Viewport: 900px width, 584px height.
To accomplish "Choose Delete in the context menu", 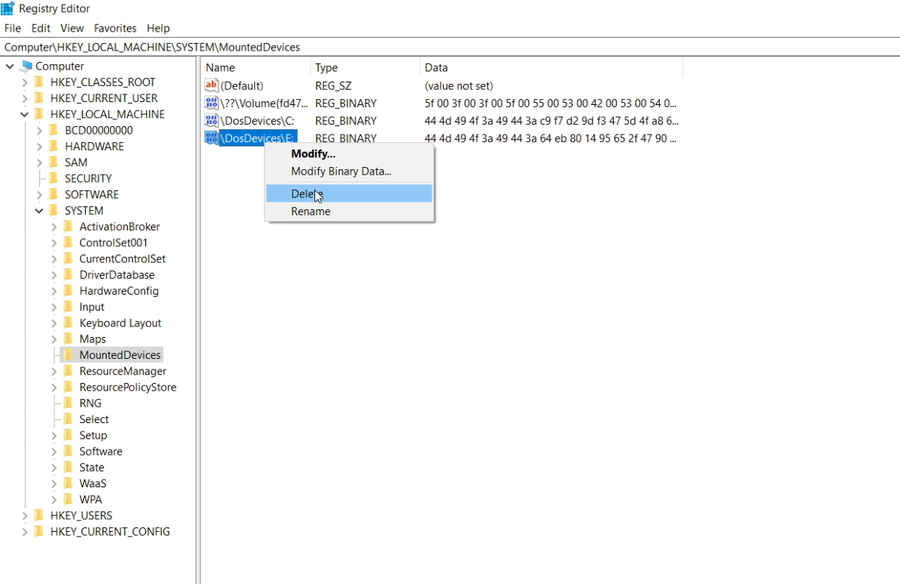I will point(349,194).
